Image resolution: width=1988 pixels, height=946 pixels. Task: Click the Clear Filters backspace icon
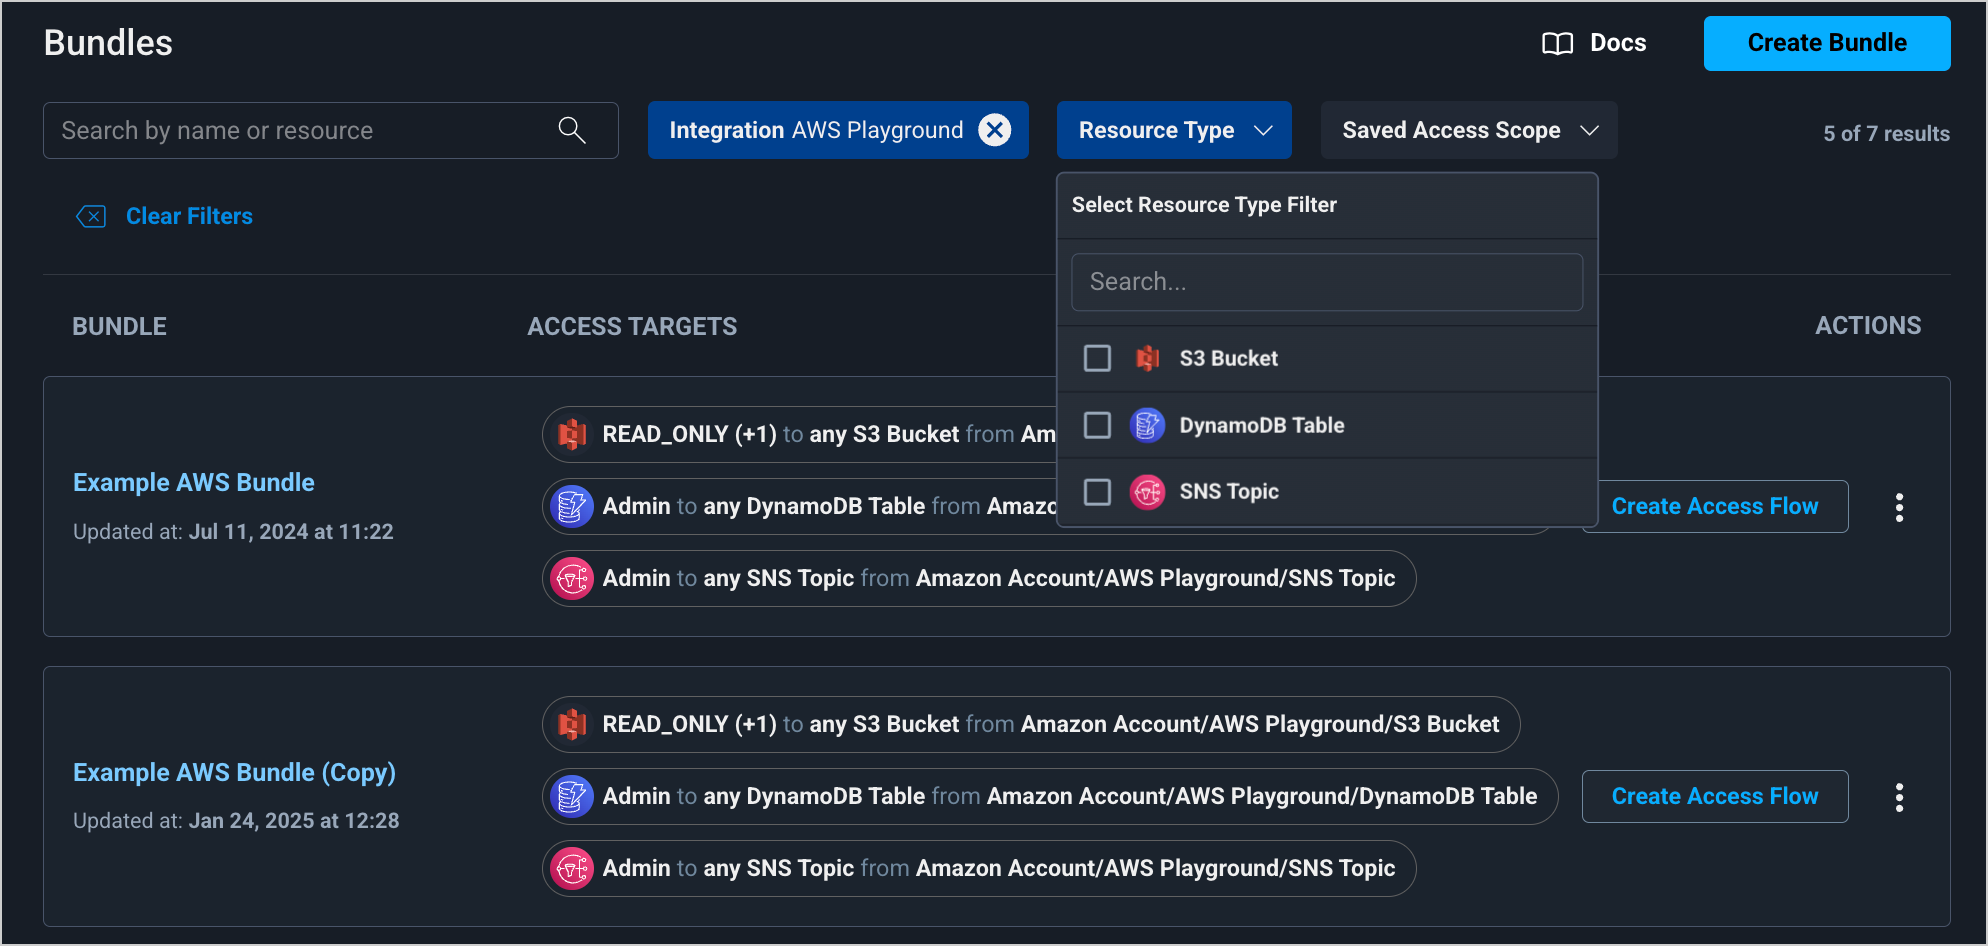tap(91, 216)
